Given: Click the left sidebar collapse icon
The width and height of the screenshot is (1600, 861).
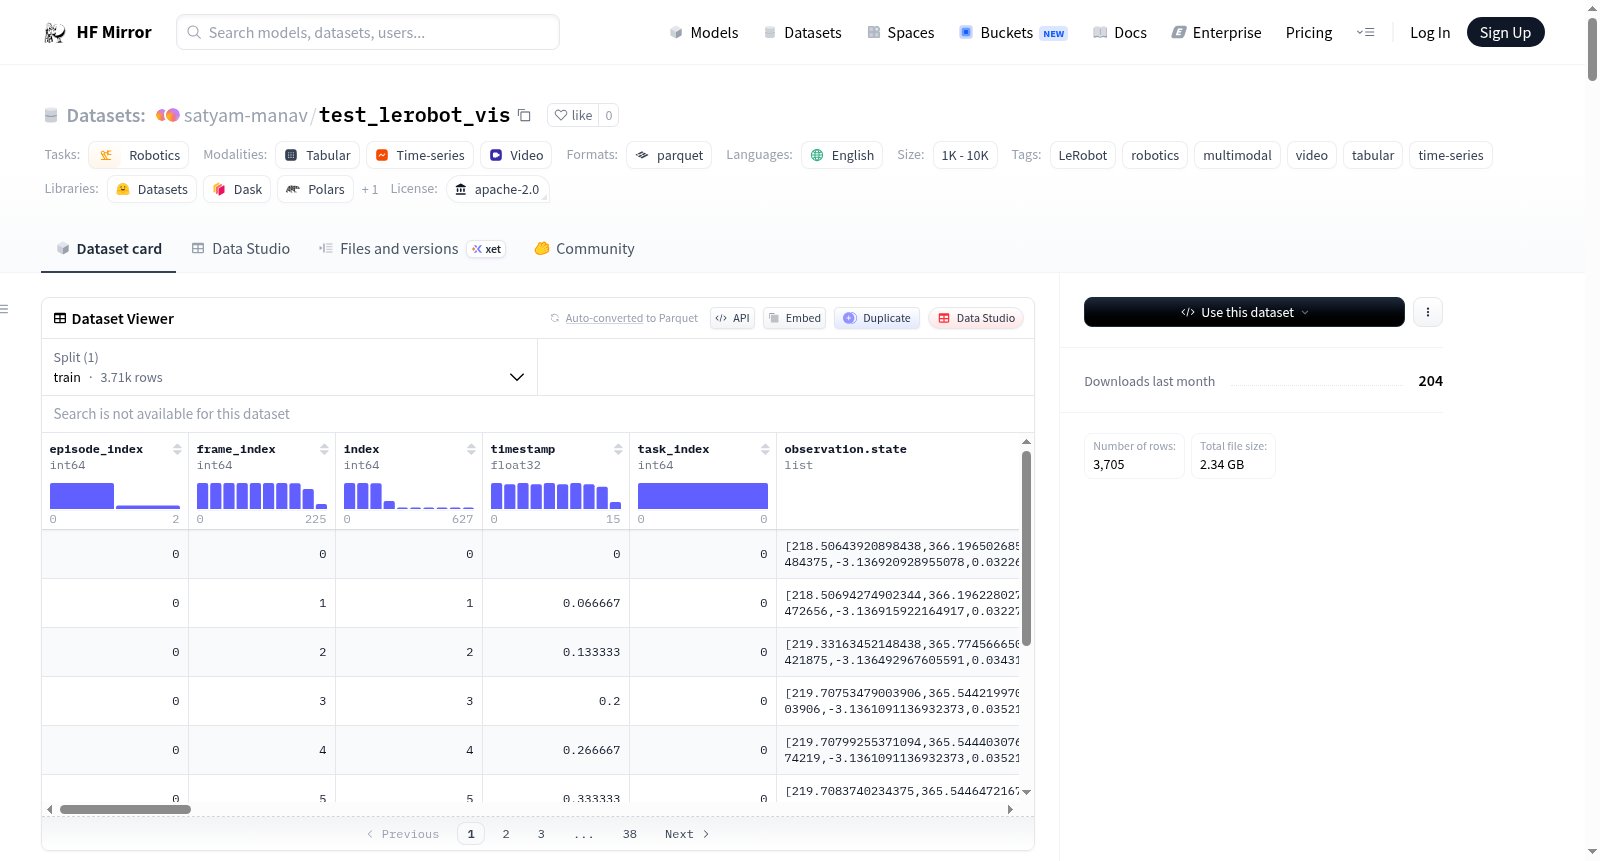Looking at the screenshot, I should 5,309.
